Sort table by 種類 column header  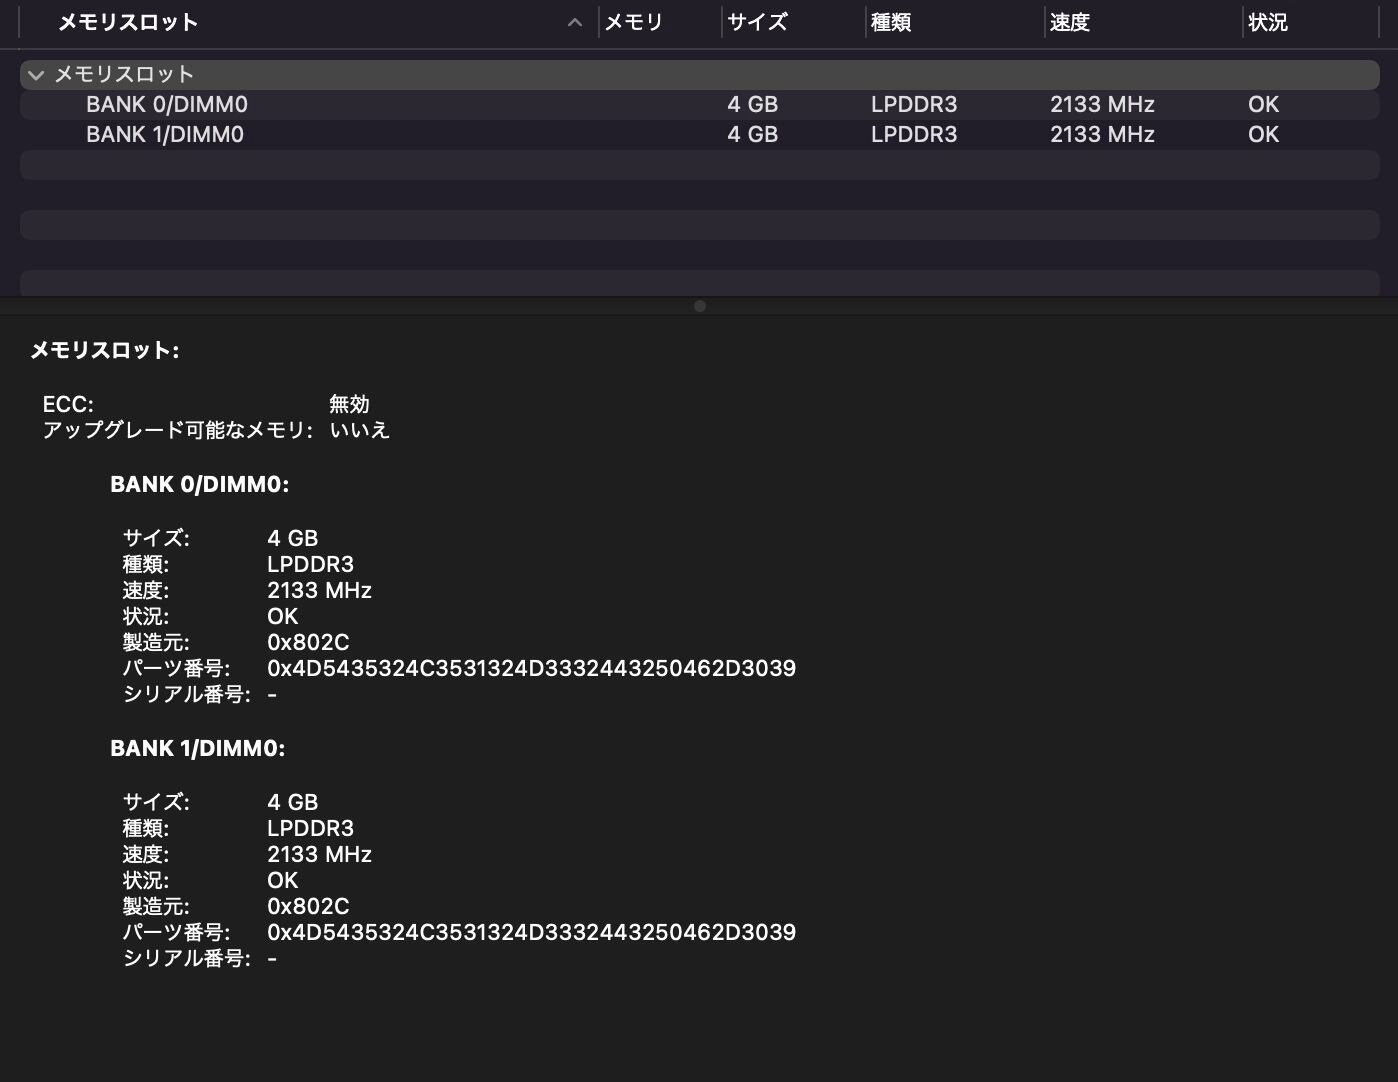[x=891, y=22]
